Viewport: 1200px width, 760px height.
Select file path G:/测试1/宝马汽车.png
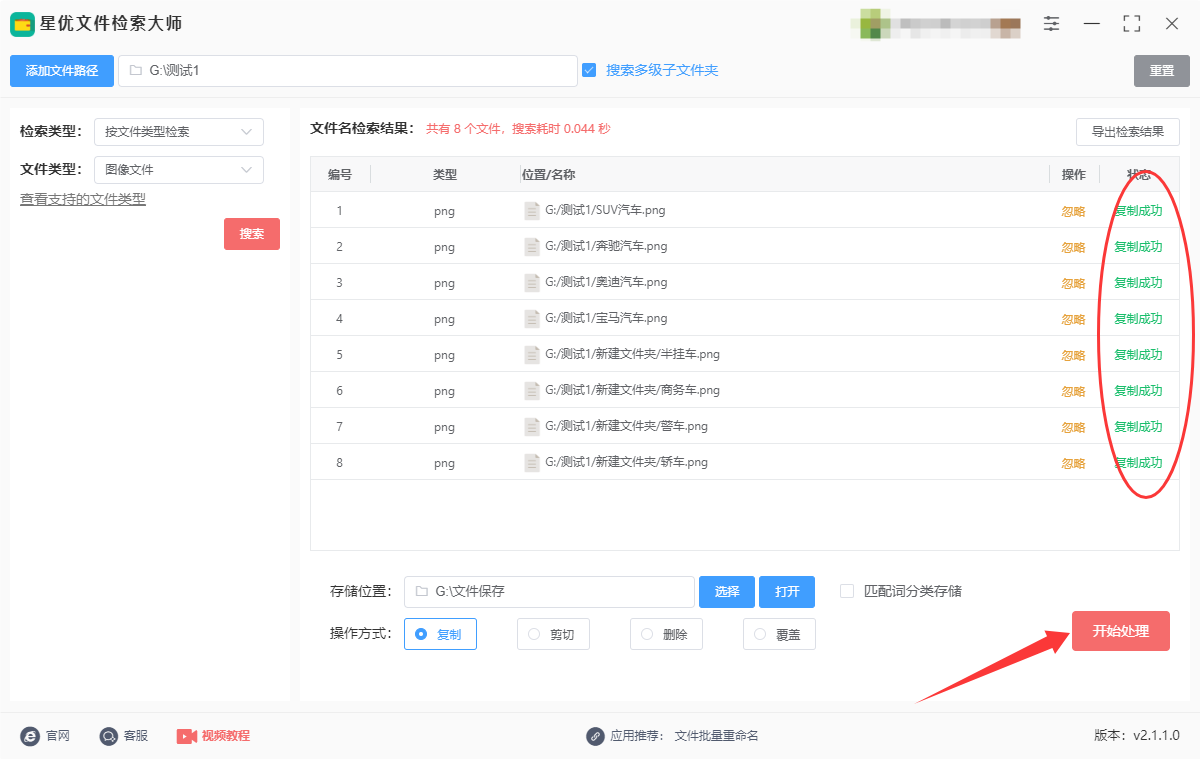[x=606, y=319]
